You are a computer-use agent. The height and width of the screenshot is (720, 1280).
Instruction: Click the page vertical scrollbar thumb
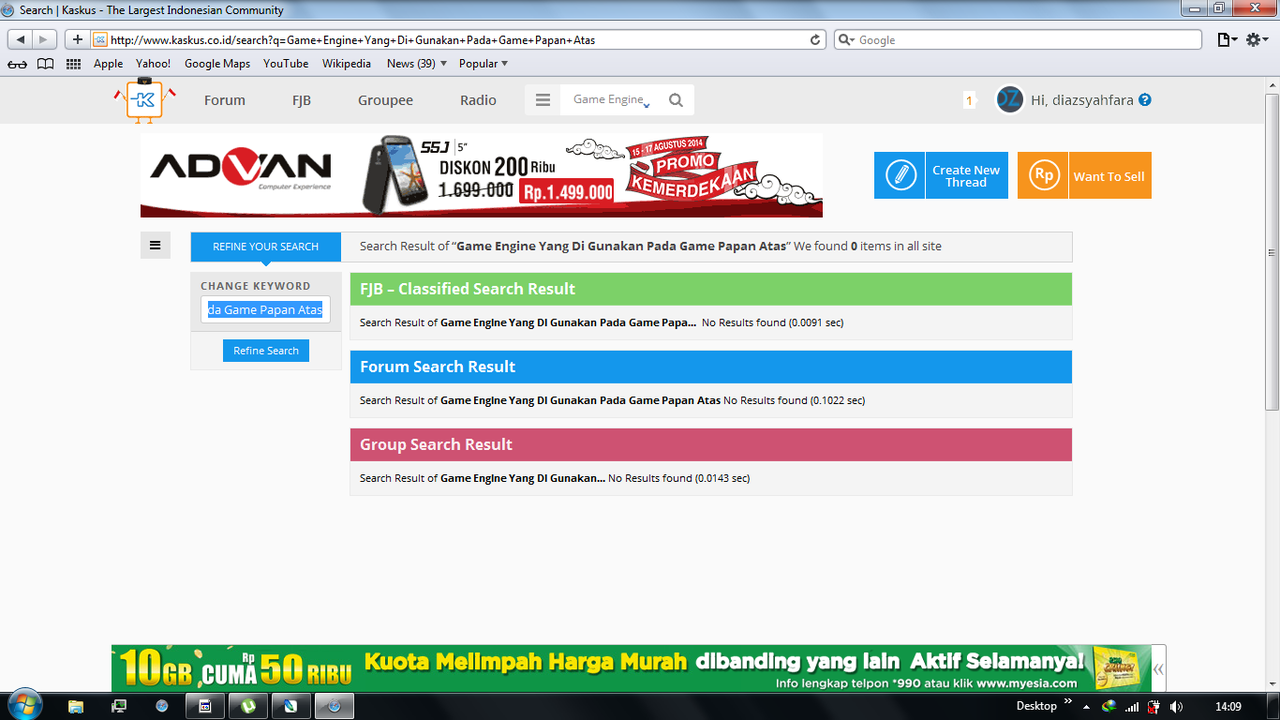[x=1272, y=252]
